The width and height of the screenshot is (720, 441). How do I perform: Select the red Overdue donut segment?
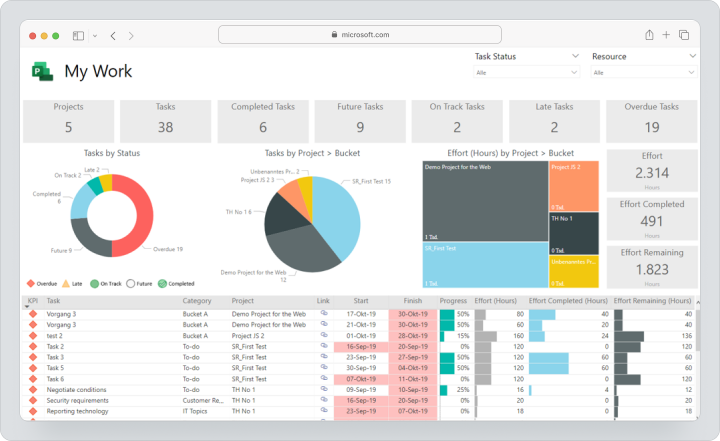click(144, 216)
